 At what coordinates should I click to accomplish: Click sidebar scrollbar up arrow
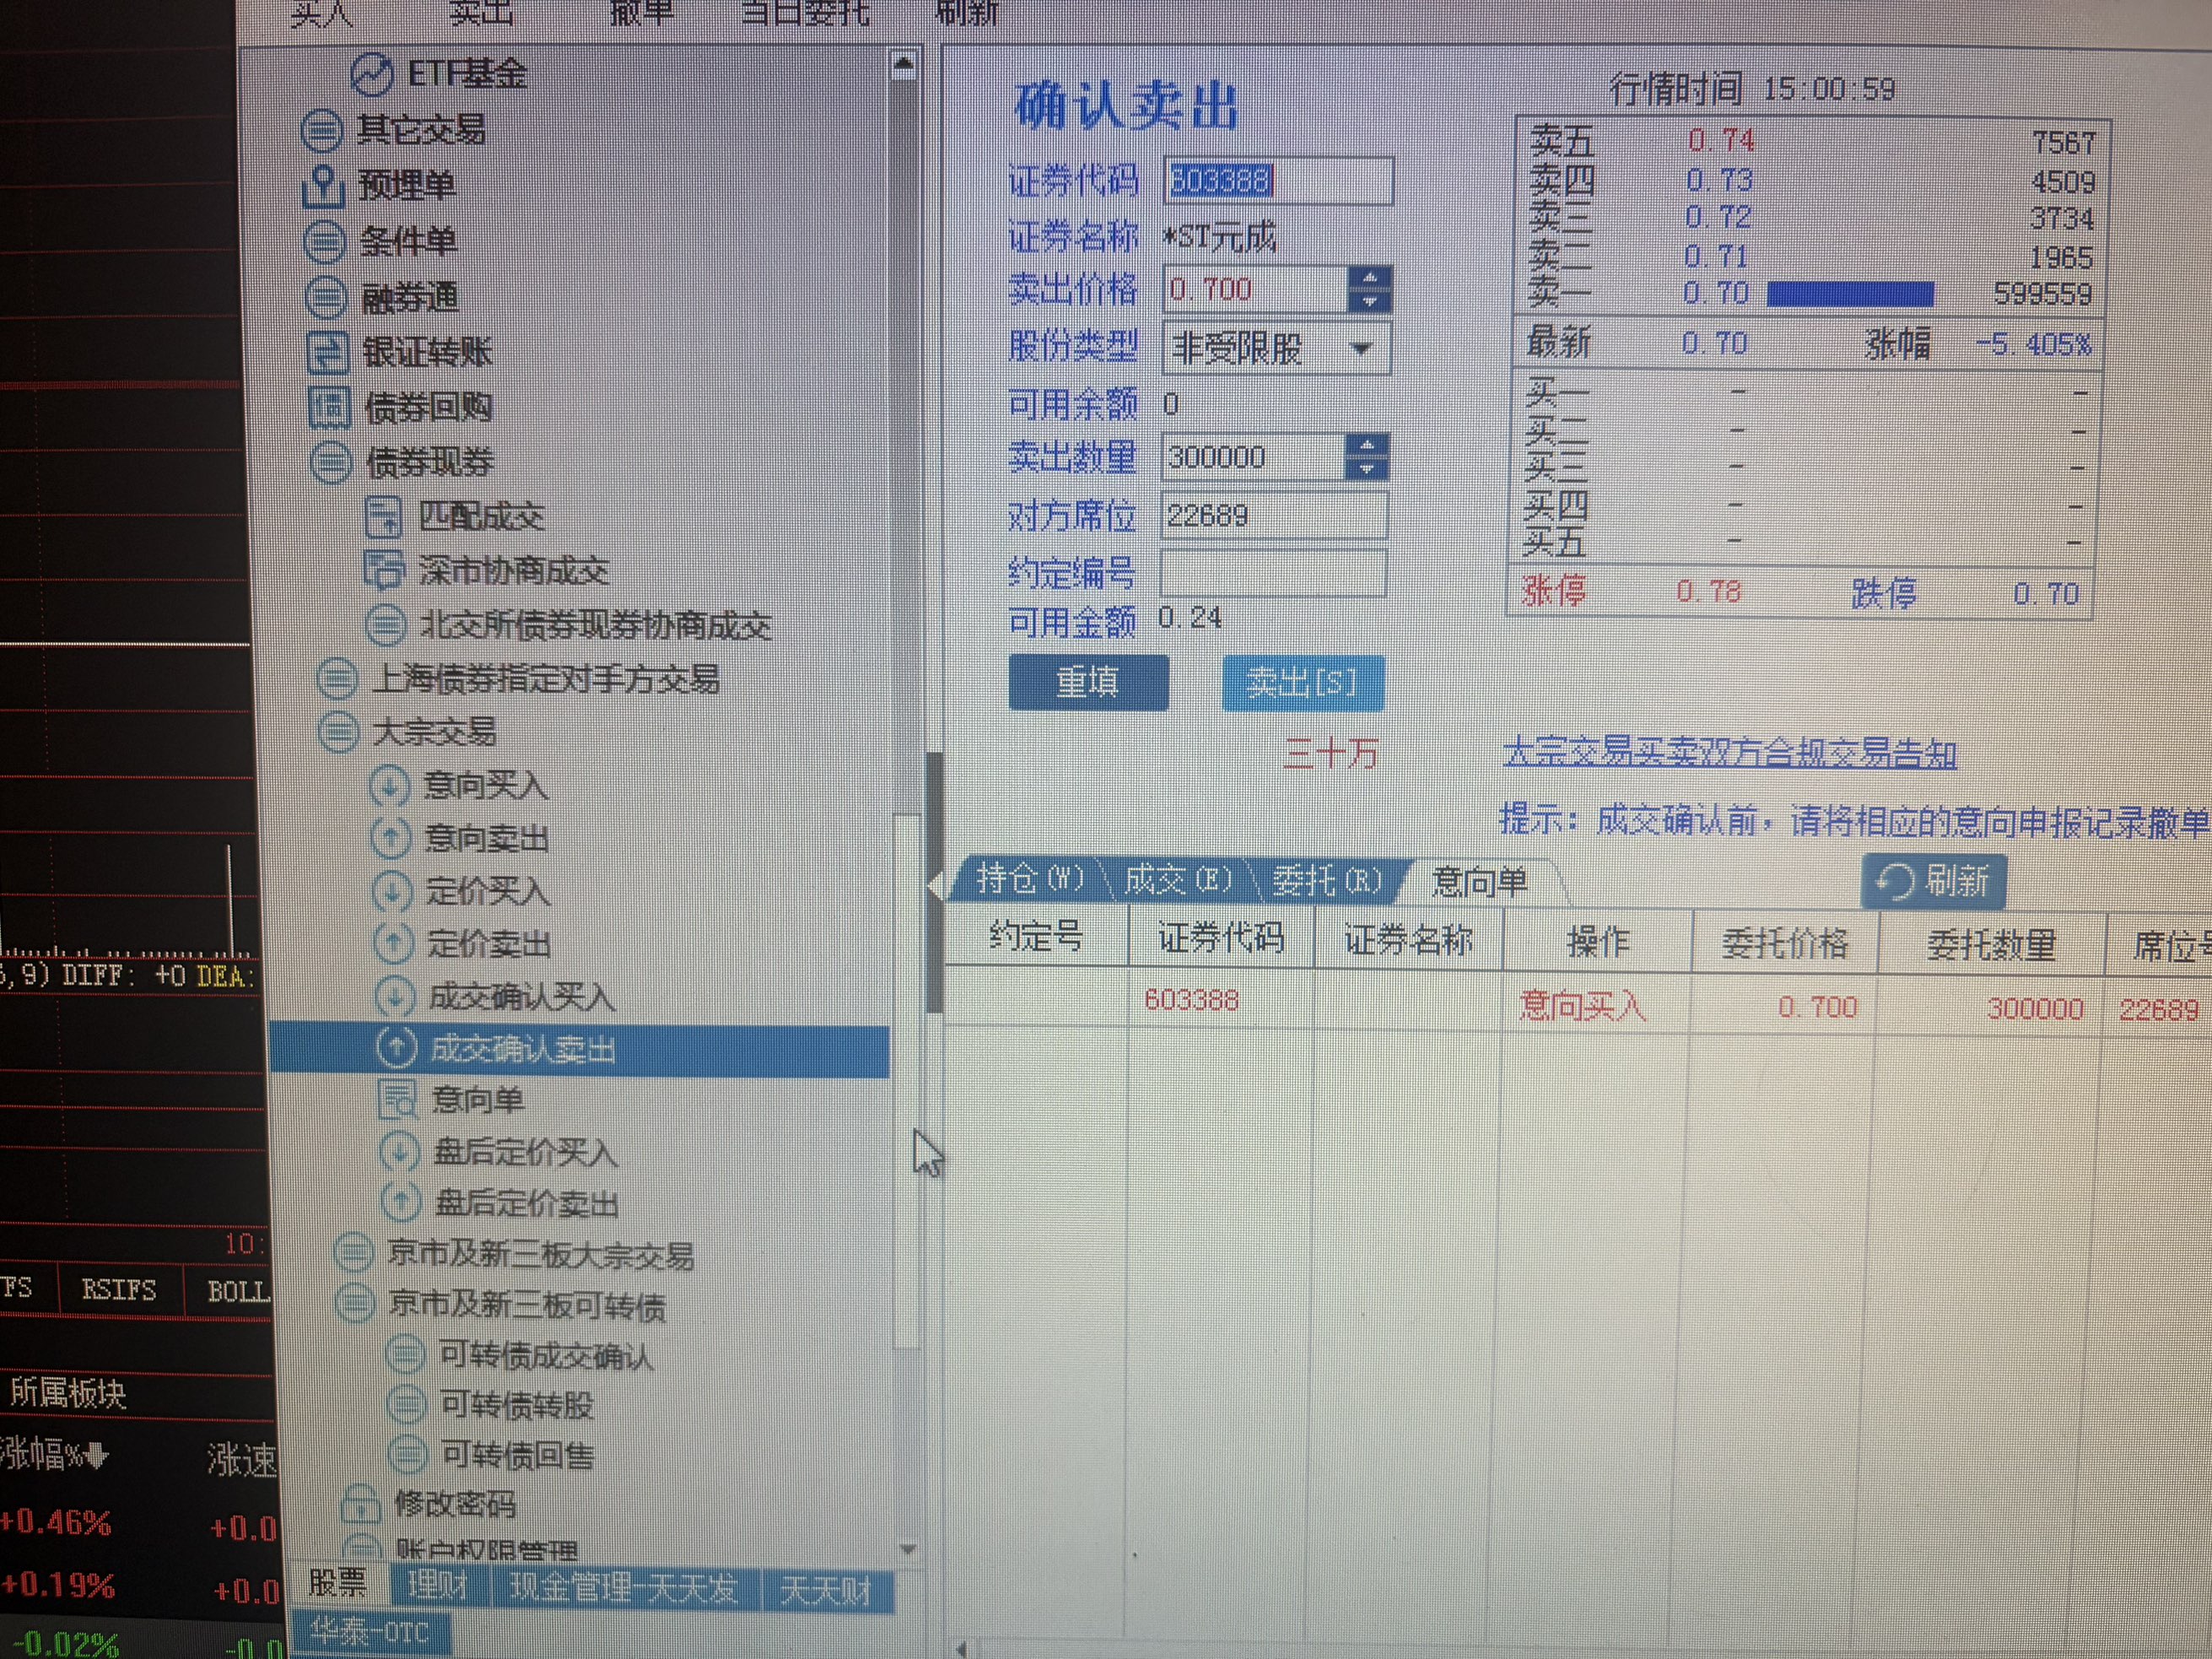(903, 66)
